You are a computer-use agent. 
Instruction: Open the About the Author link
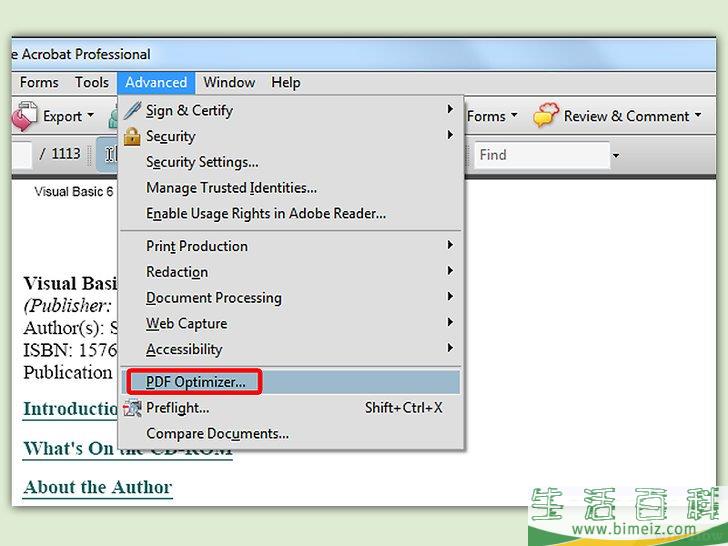tap(98, 487)
